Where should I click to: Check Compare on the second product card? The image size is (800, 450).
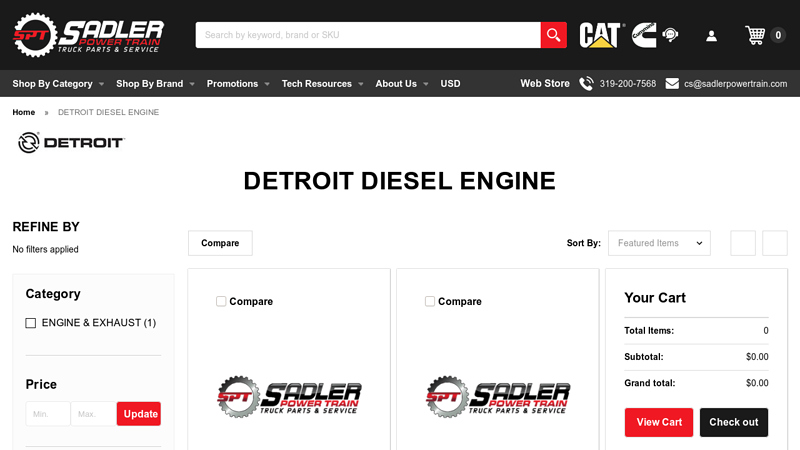click(430, 302)
